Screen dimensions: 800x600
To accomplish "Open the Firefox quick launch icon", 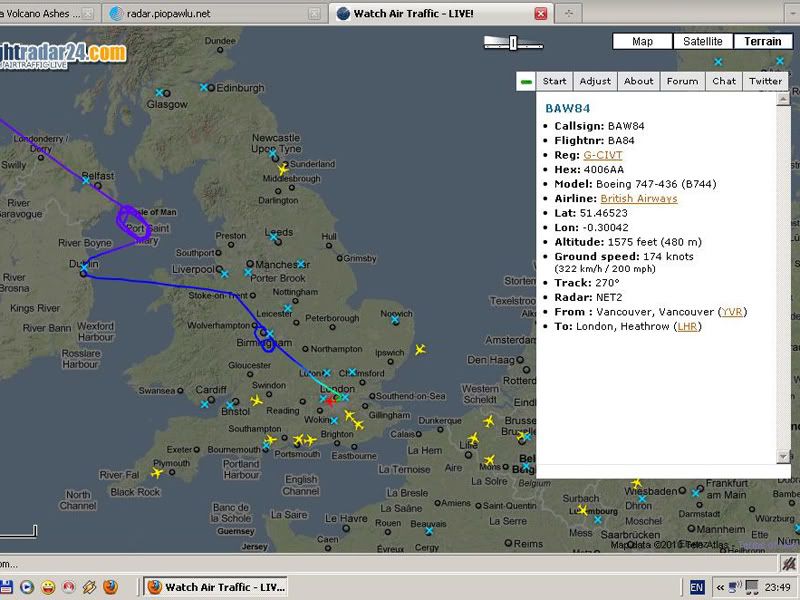I will (110, 587).
